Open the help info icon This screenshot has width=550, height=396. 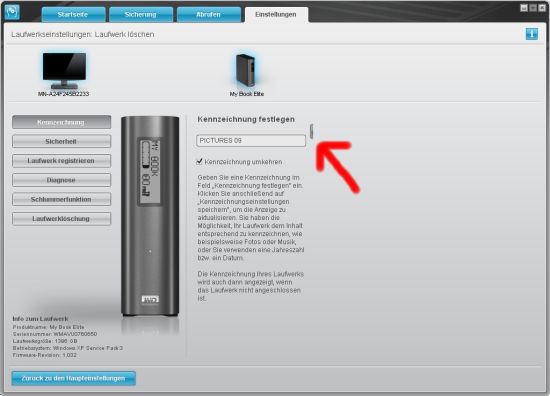point(532,34)
